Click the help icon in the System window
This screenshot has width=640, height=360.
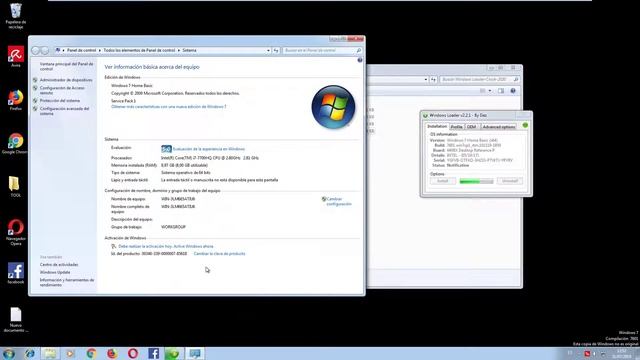coord(360,60)
